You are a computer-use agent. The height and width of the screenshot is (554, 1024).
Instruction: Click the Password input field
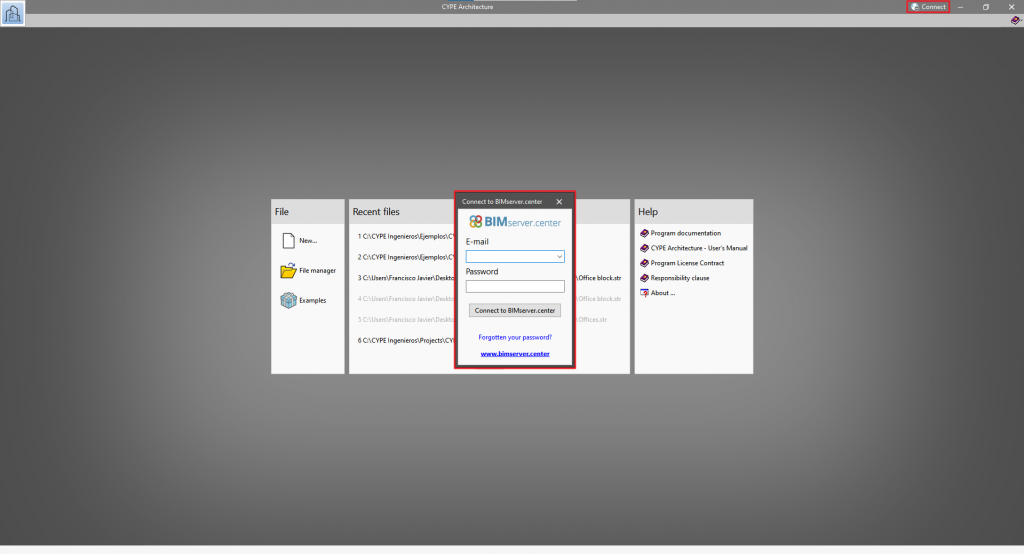pos(515,286)
